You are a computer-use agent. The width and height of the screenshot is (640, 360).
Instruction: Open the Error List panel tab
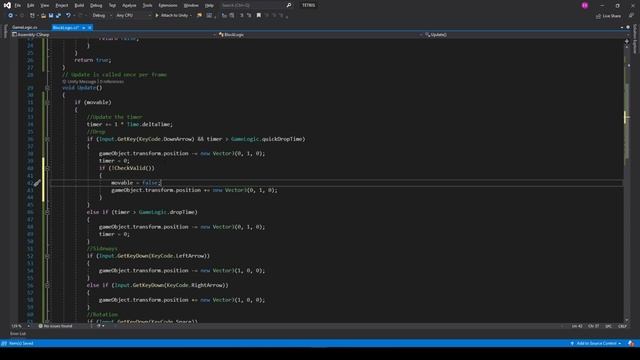pyautogui.click(x=18, y=334)
